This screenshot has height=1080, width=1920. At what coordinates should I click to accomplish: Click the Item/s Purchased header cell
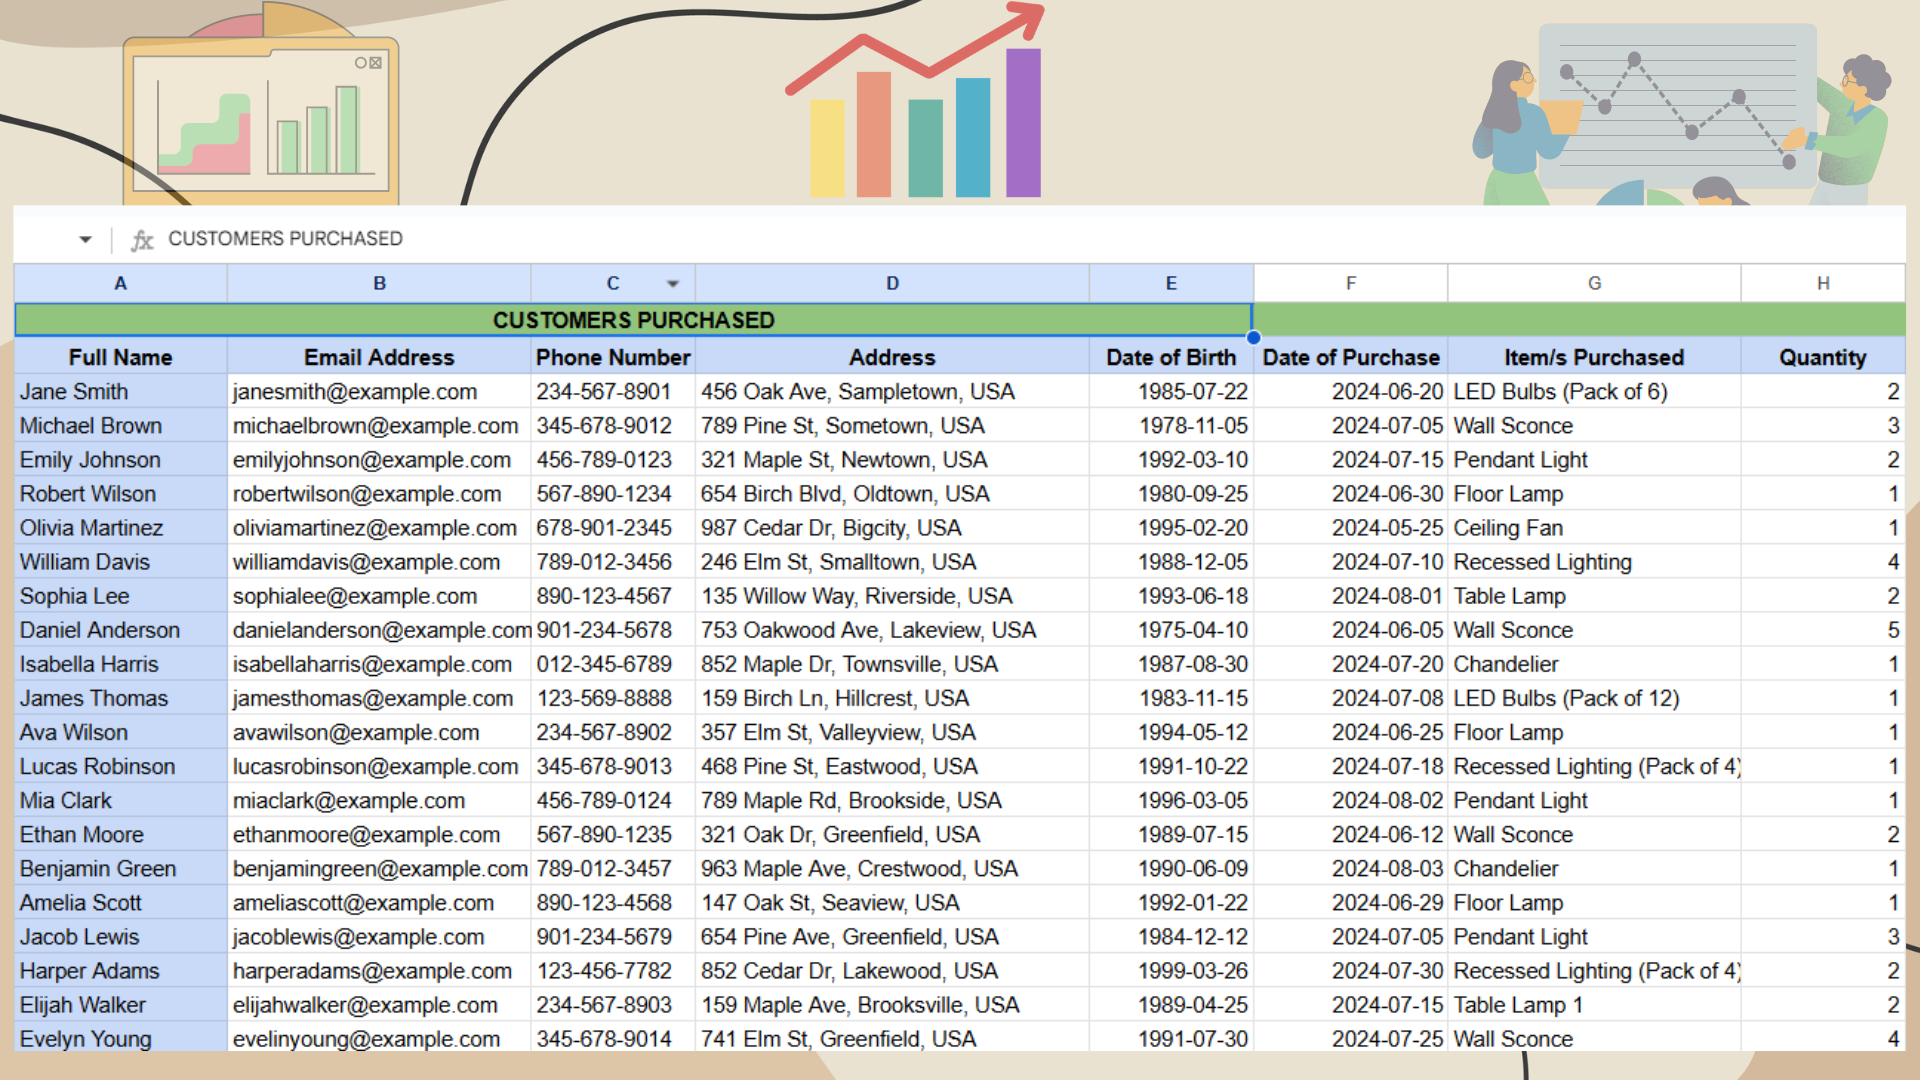(x=1594, y=358)
